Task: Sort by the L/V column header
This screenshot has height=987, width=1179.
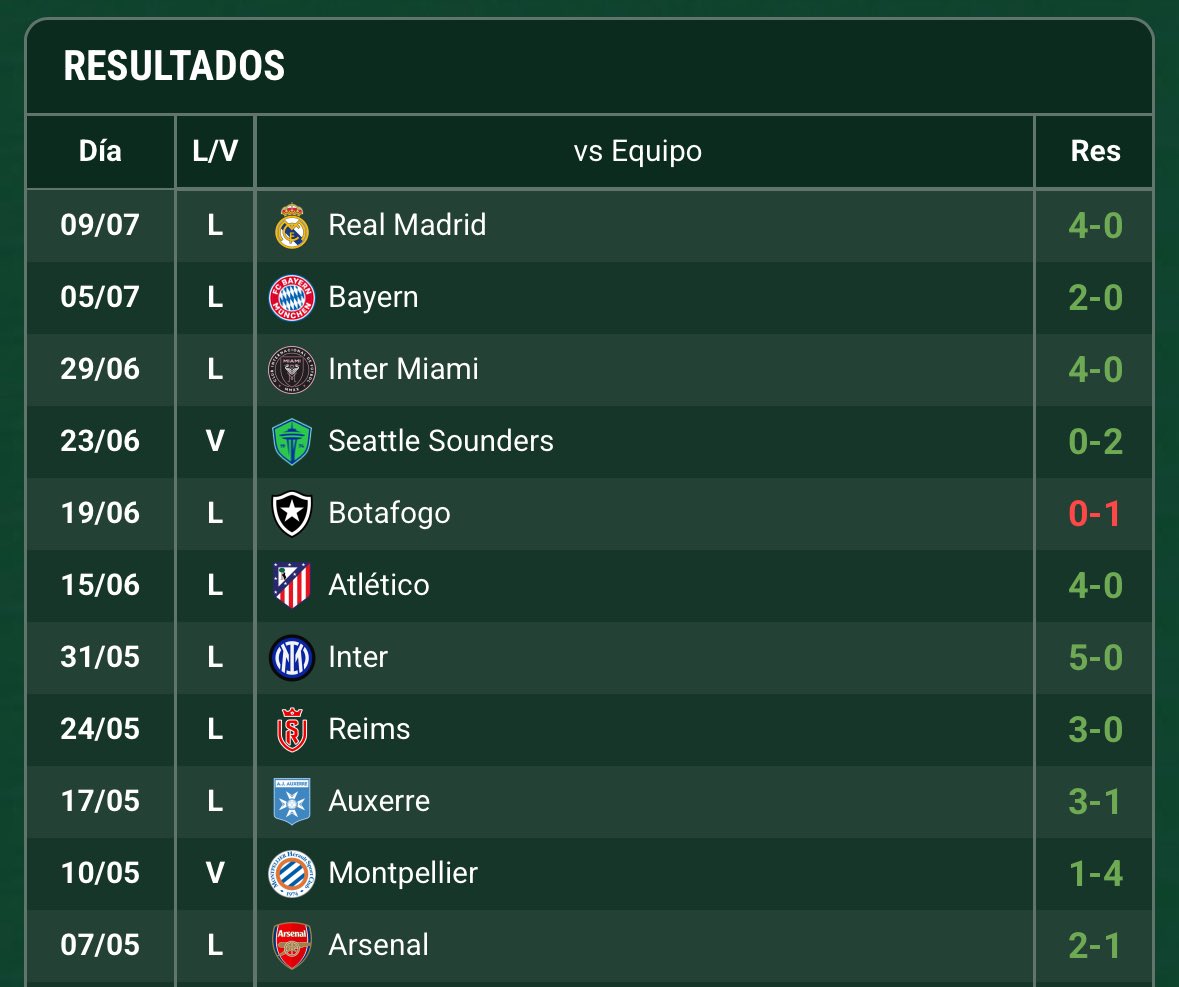Action: pos(215,151)
